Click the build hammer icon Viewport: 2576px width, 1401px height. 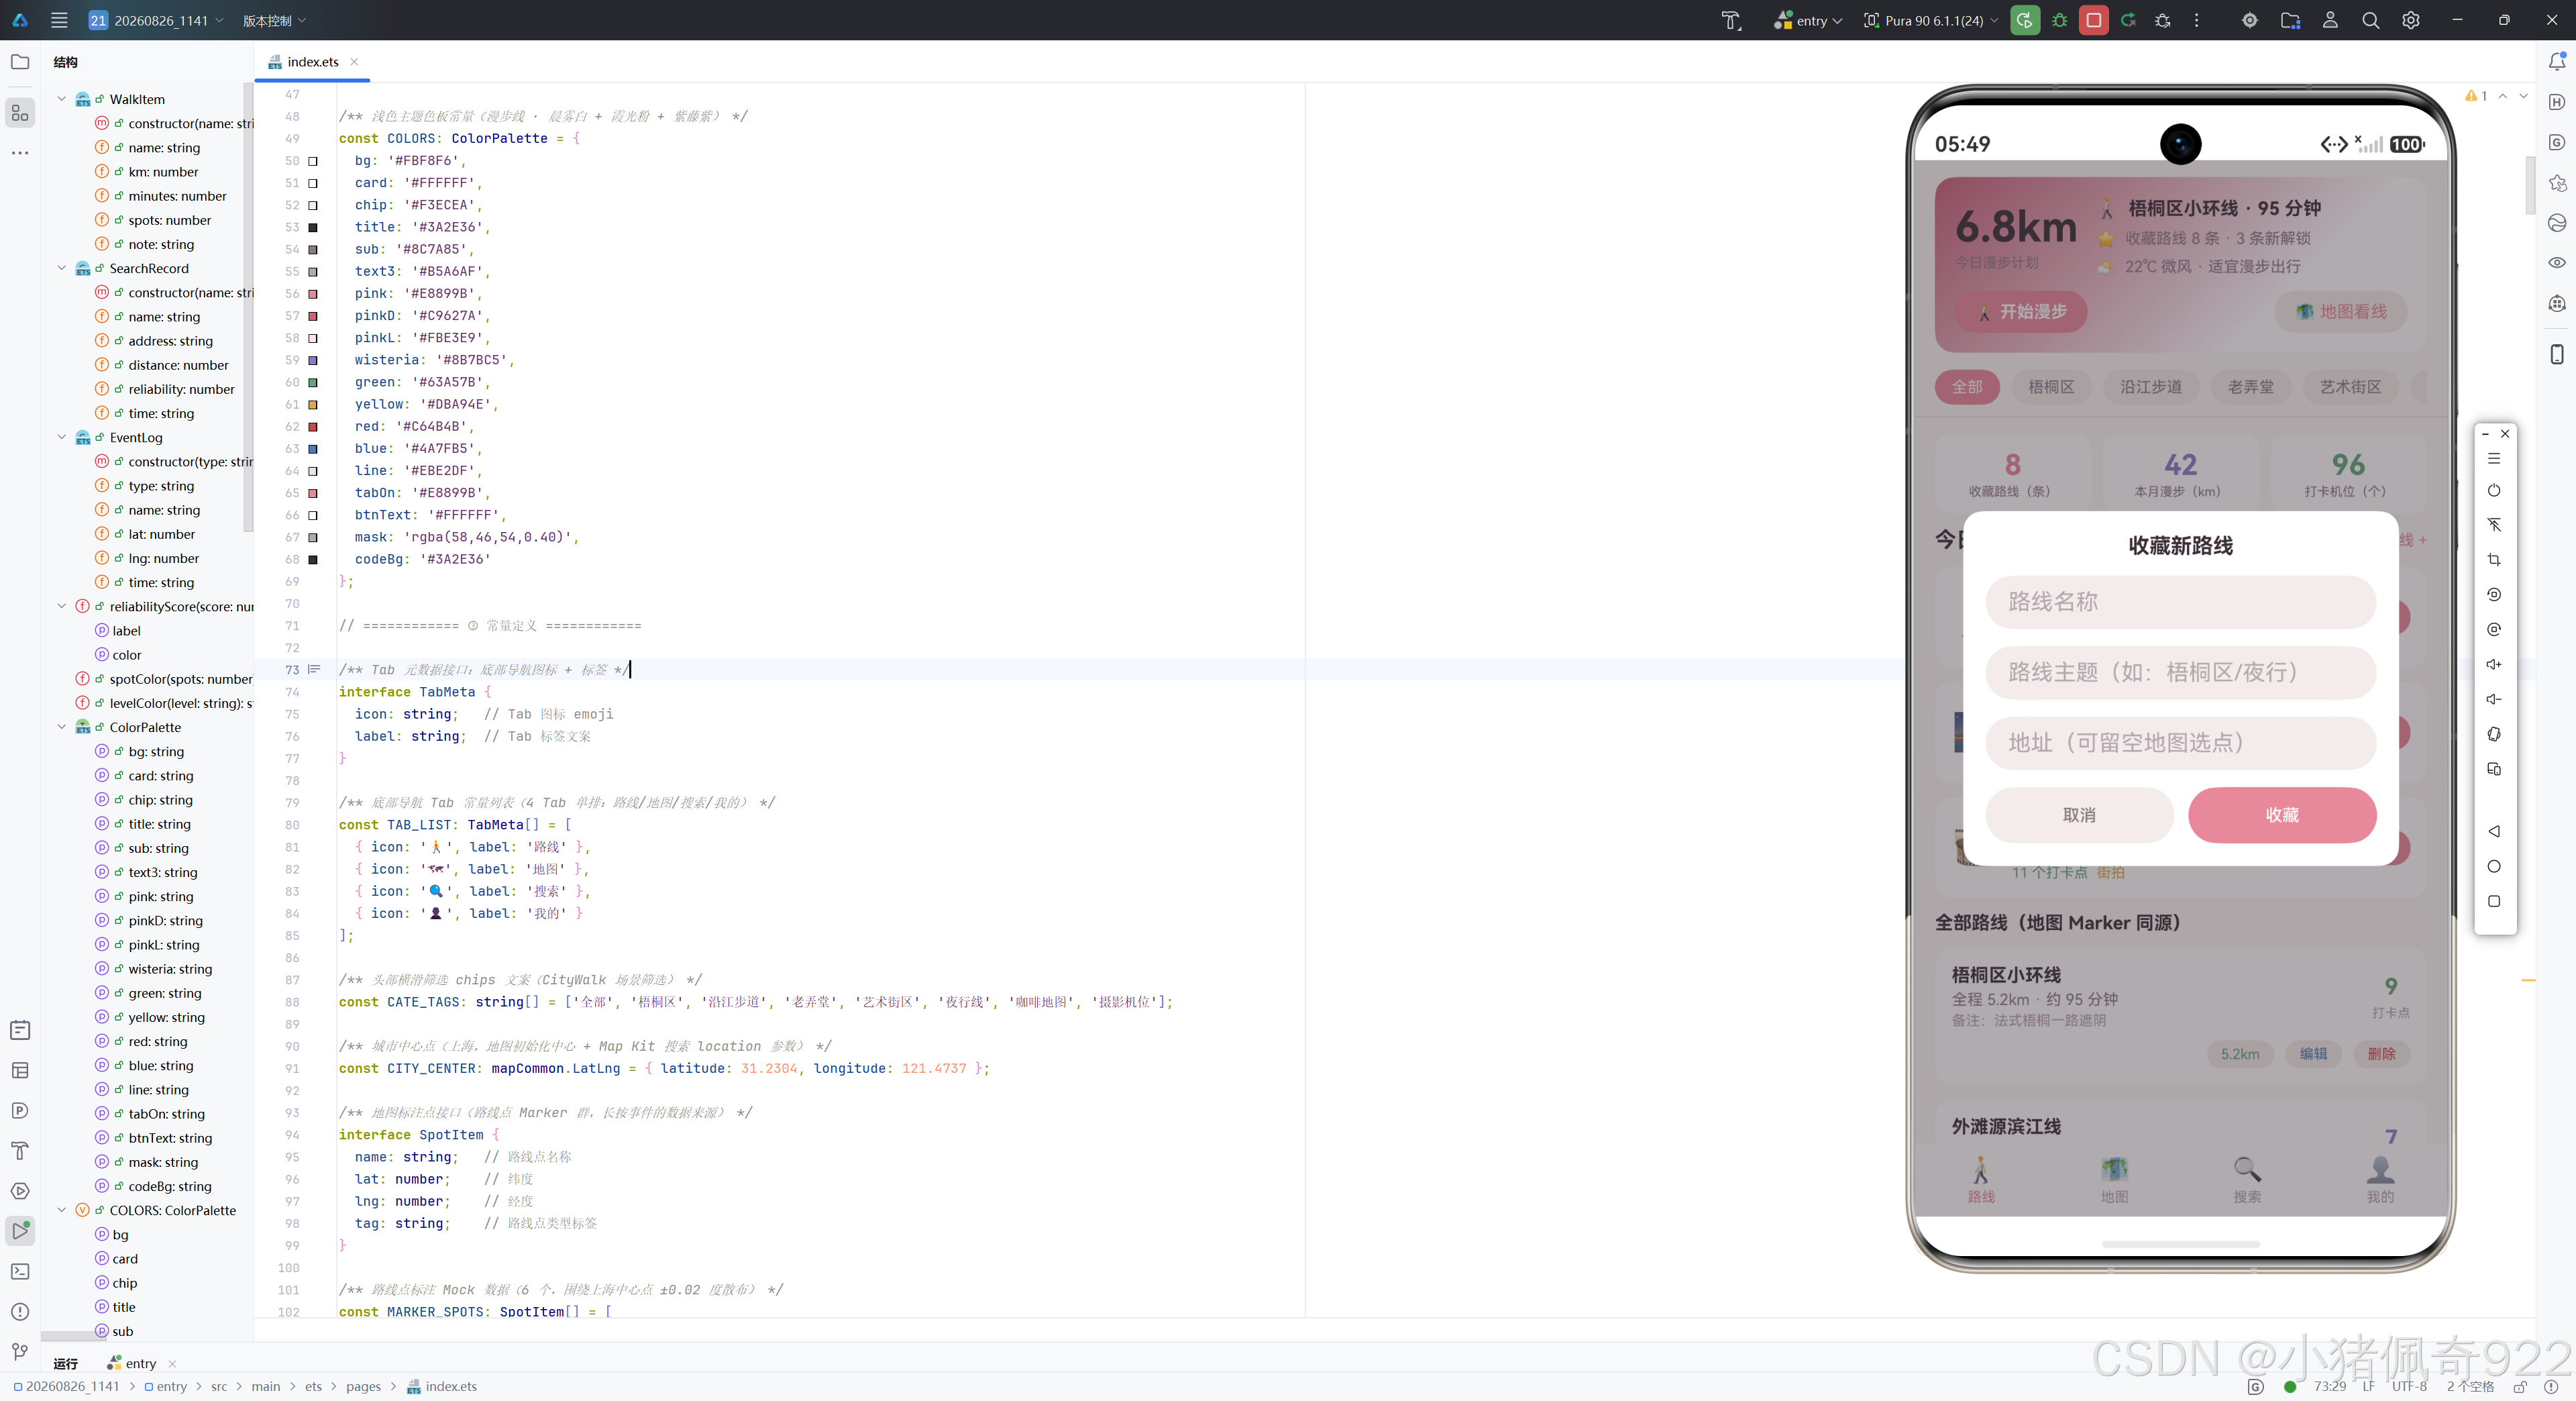point(1731,20)
